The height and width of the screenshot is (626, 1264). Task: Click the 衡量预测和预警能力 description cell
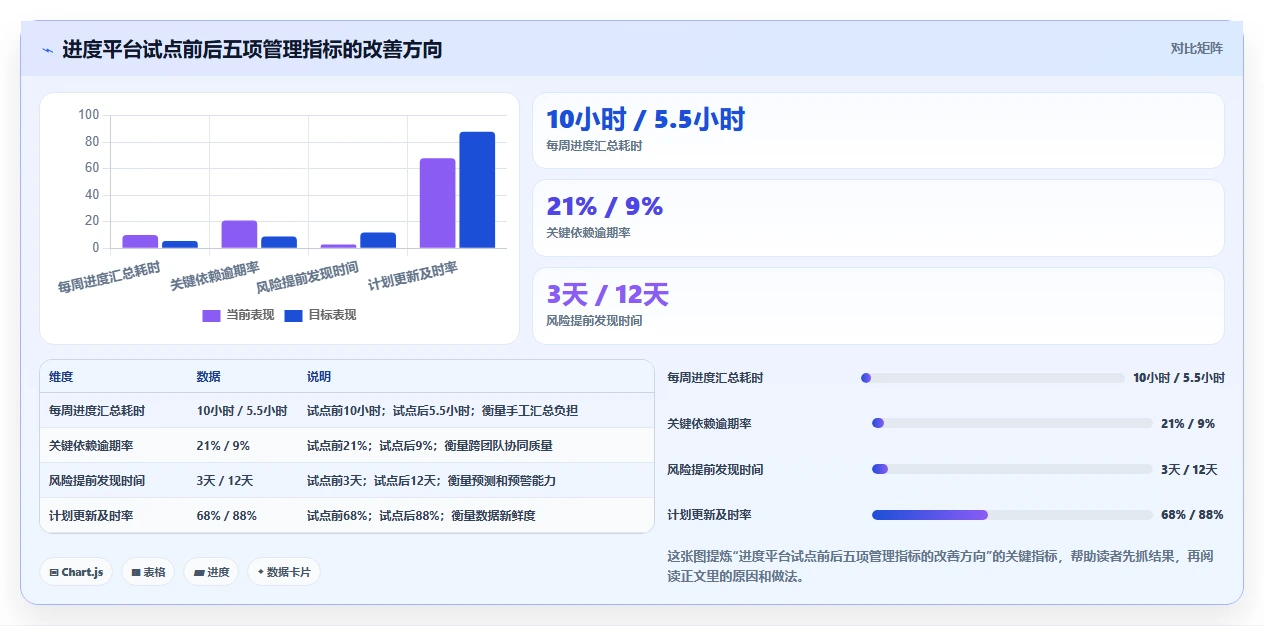tap(431, 481)
